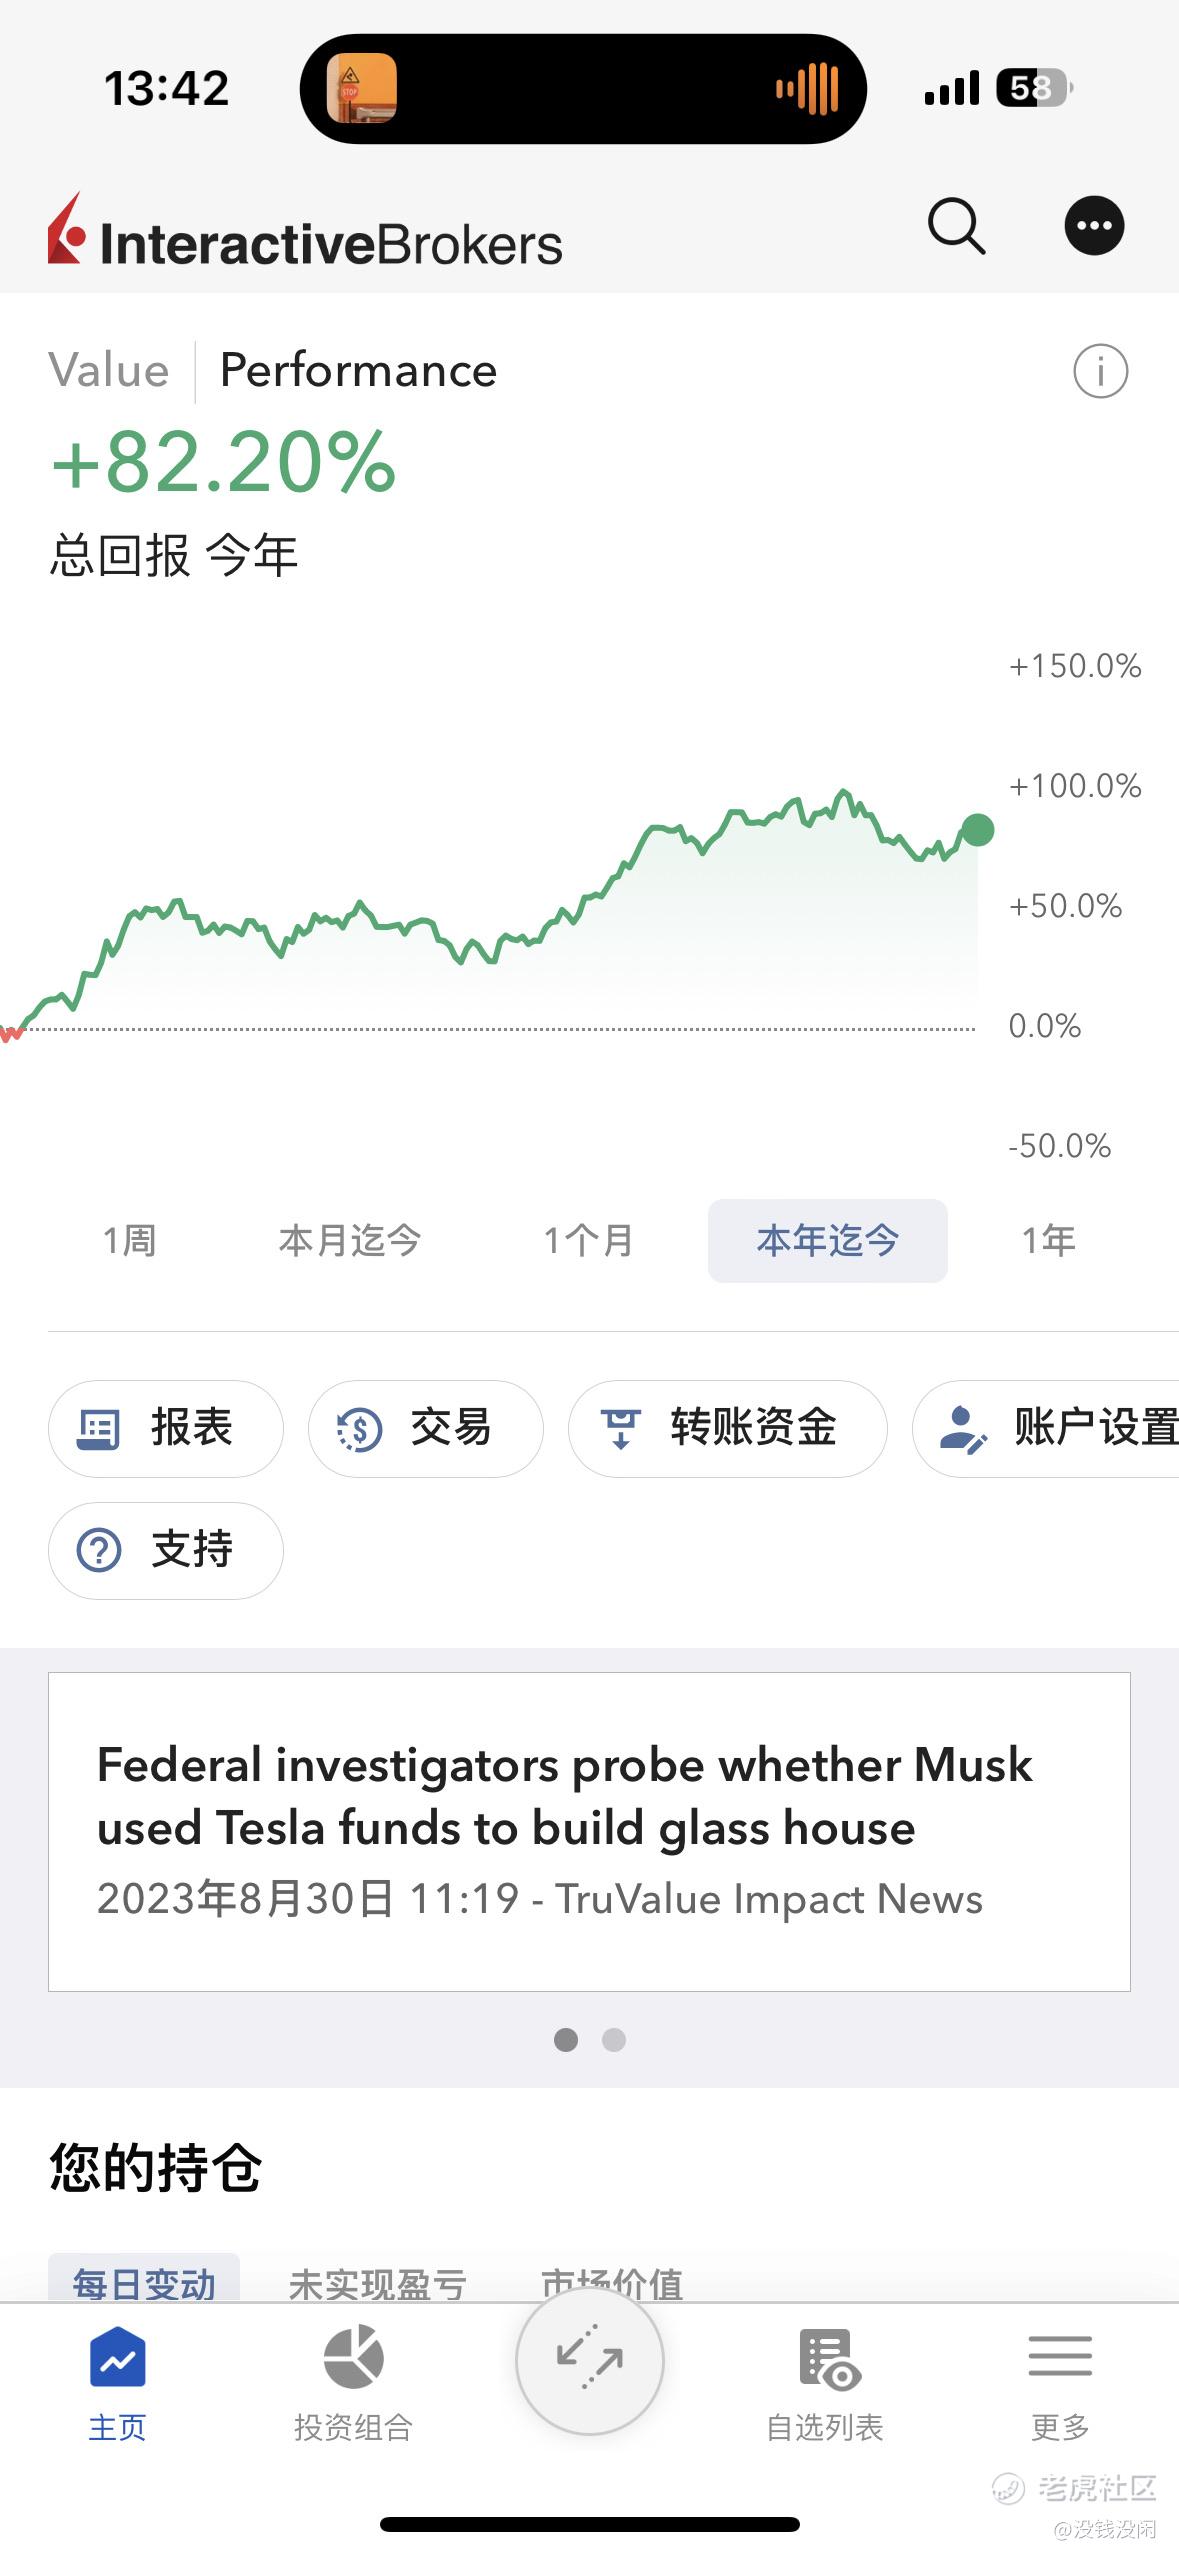The height and width of the screenshot is (2556, 1179).
Task: Tap the second news carousel dot
Action: (x=614, y=2040)
